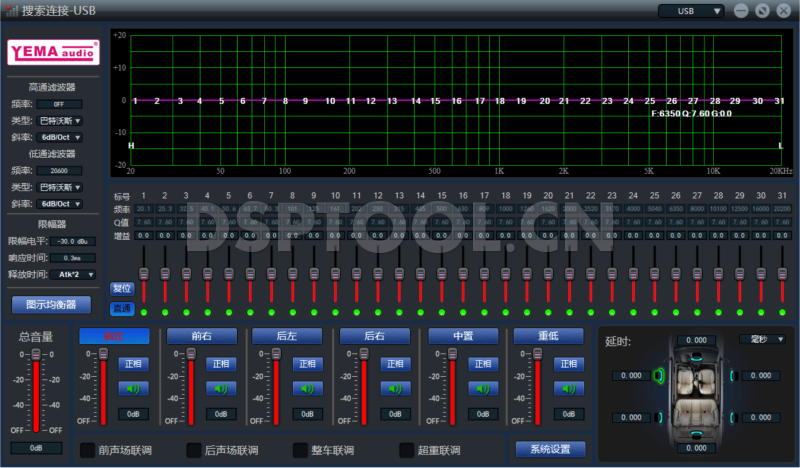Select front-left speaker icon on car diagram
The width and height of the screenshot is (800, 468).
(659, 376)
